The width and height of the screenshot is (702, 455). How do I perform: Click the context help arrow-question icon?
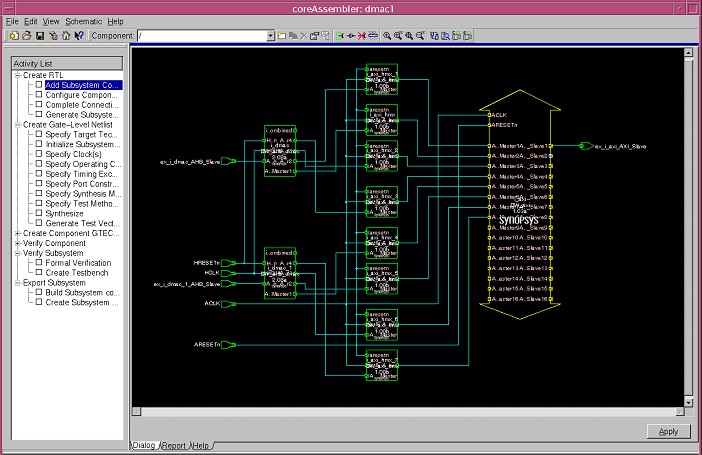[x=78, y=35]
